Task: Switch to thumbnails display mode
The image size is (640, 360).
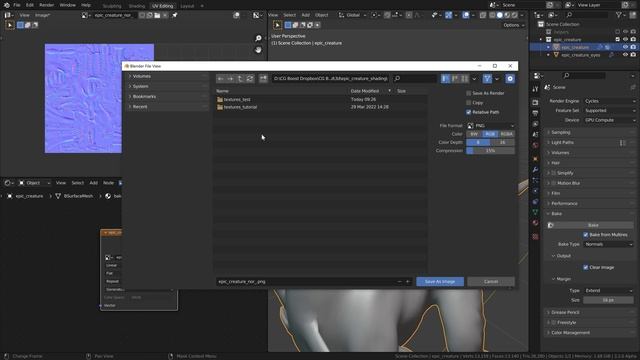Action: 464,78
